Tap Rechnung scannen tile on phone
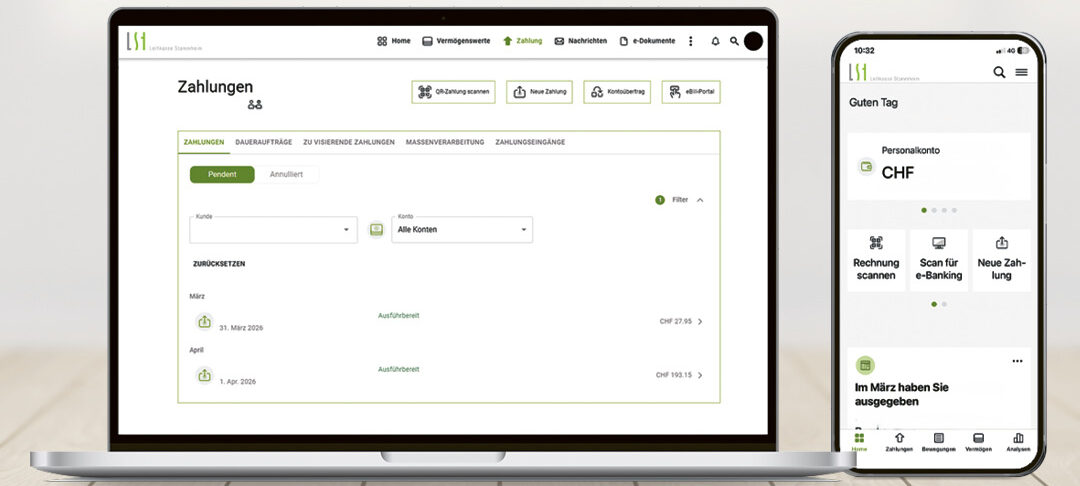 876,260
